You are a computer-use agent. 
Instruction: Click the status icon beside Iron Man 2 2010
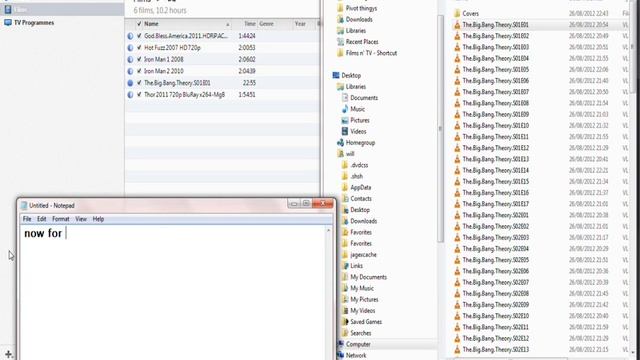click(130, 71)
